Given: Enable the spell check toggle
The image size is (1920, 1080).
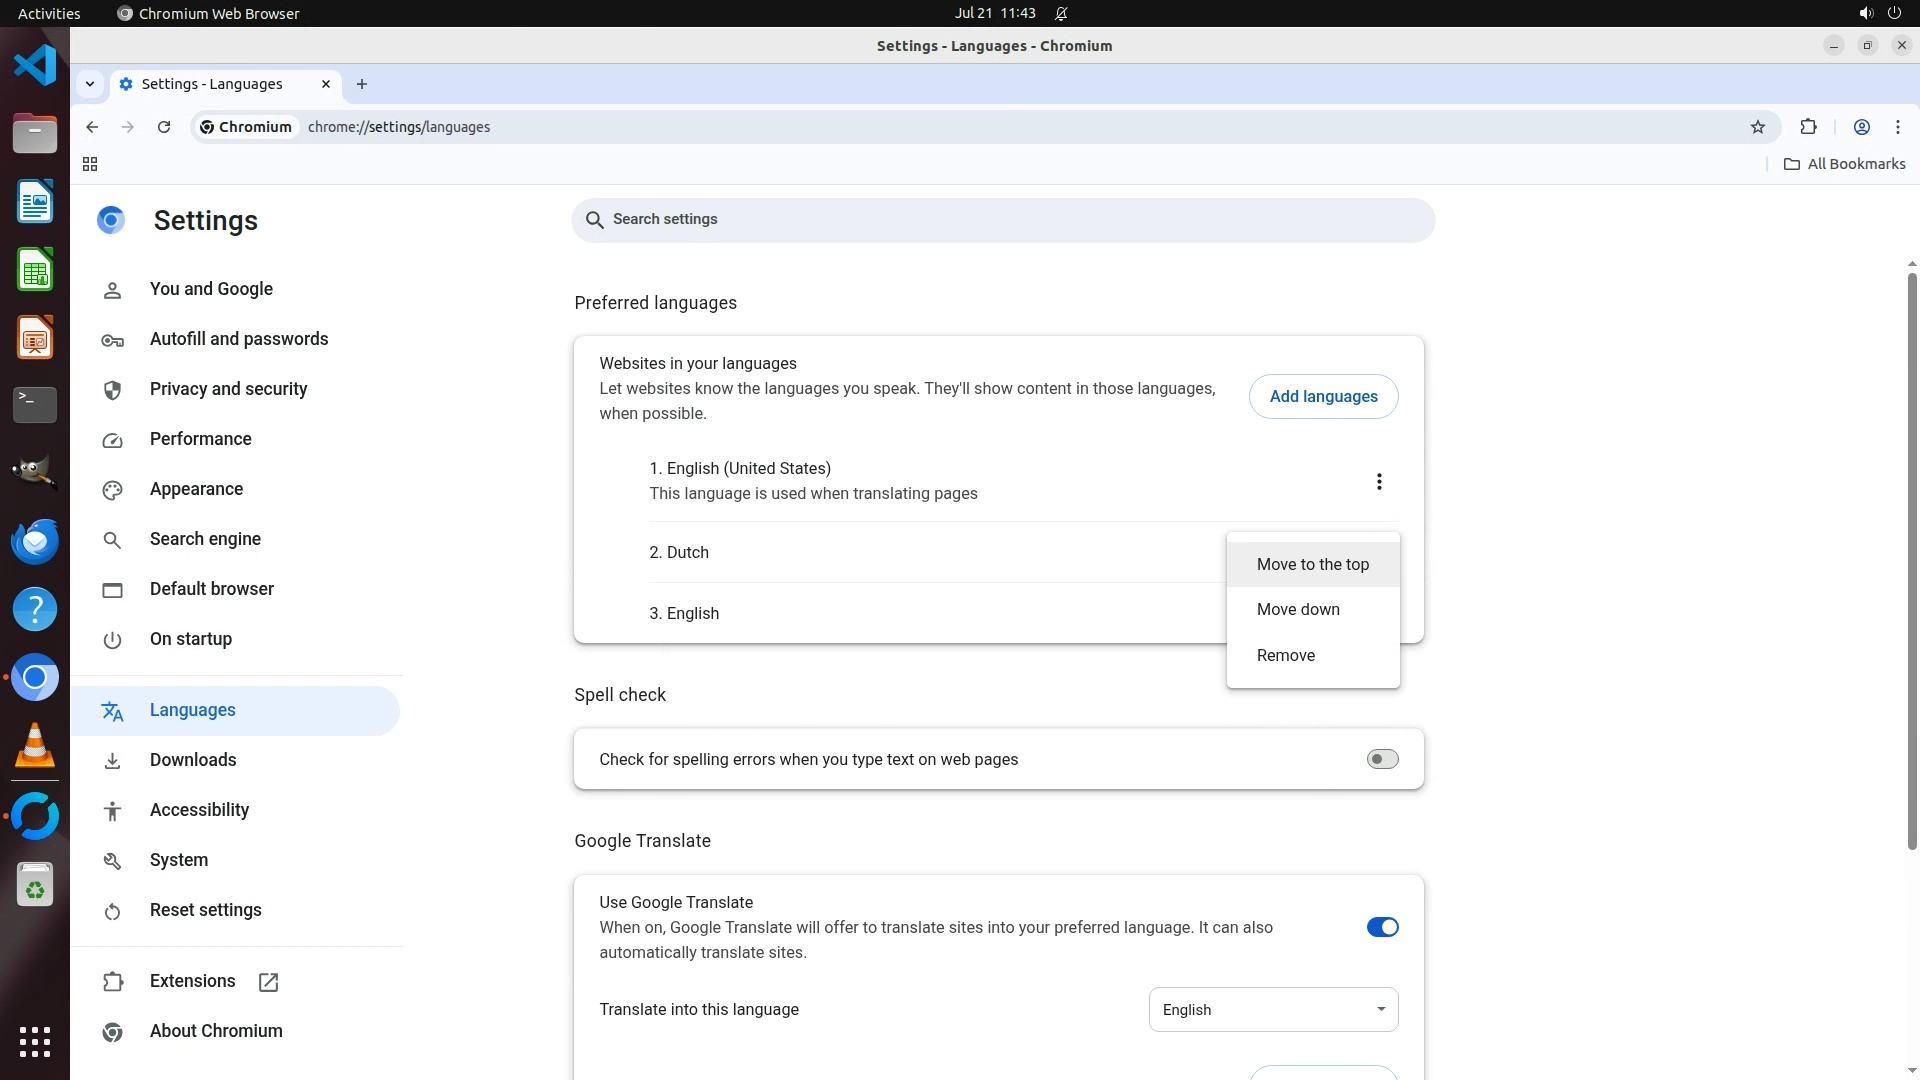Looking at the screenshot, I should 1382,759.
